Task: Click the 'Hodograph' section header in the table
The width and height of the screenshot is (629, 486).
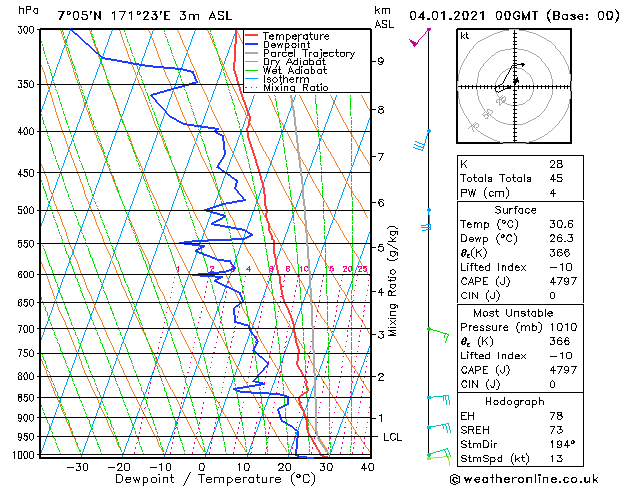Action: [515, 402]
